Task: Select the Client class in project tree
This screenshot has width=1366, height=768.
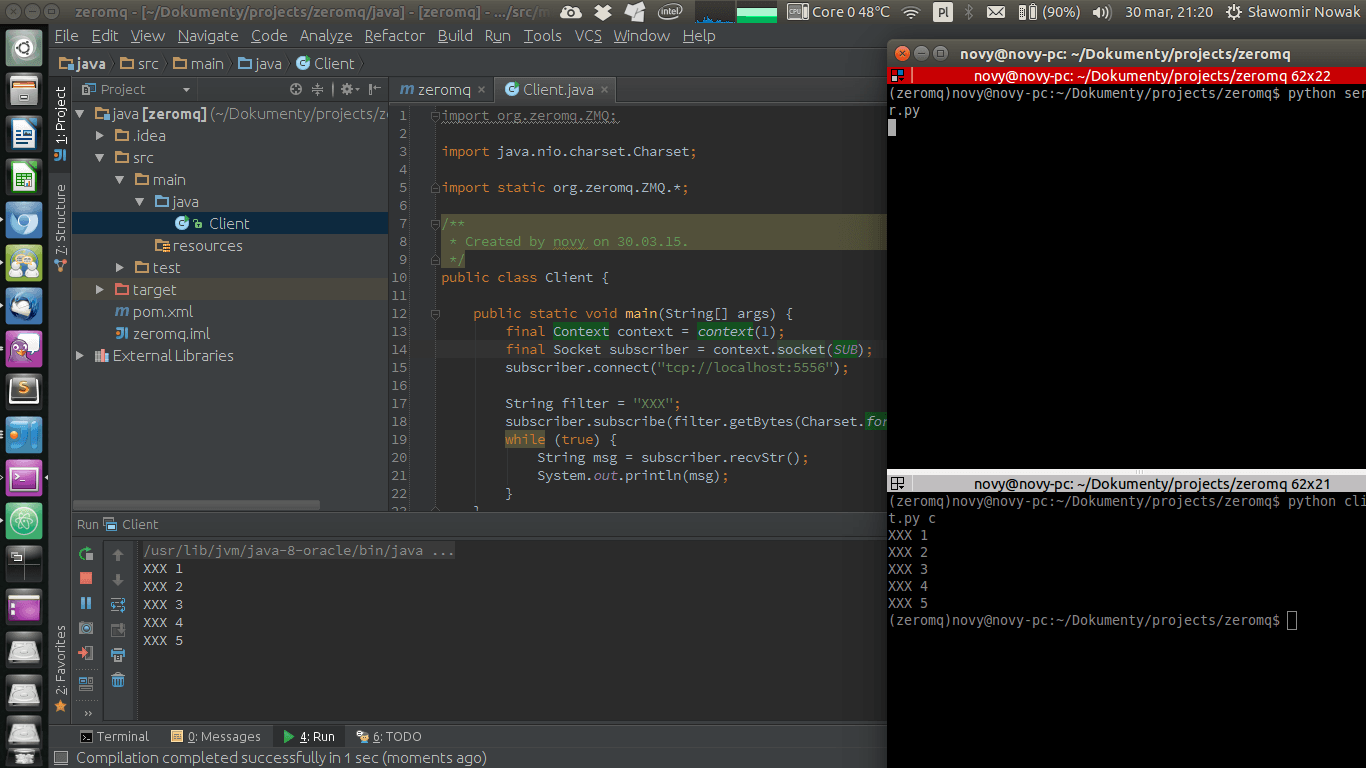Action: (x=229, y=224)
